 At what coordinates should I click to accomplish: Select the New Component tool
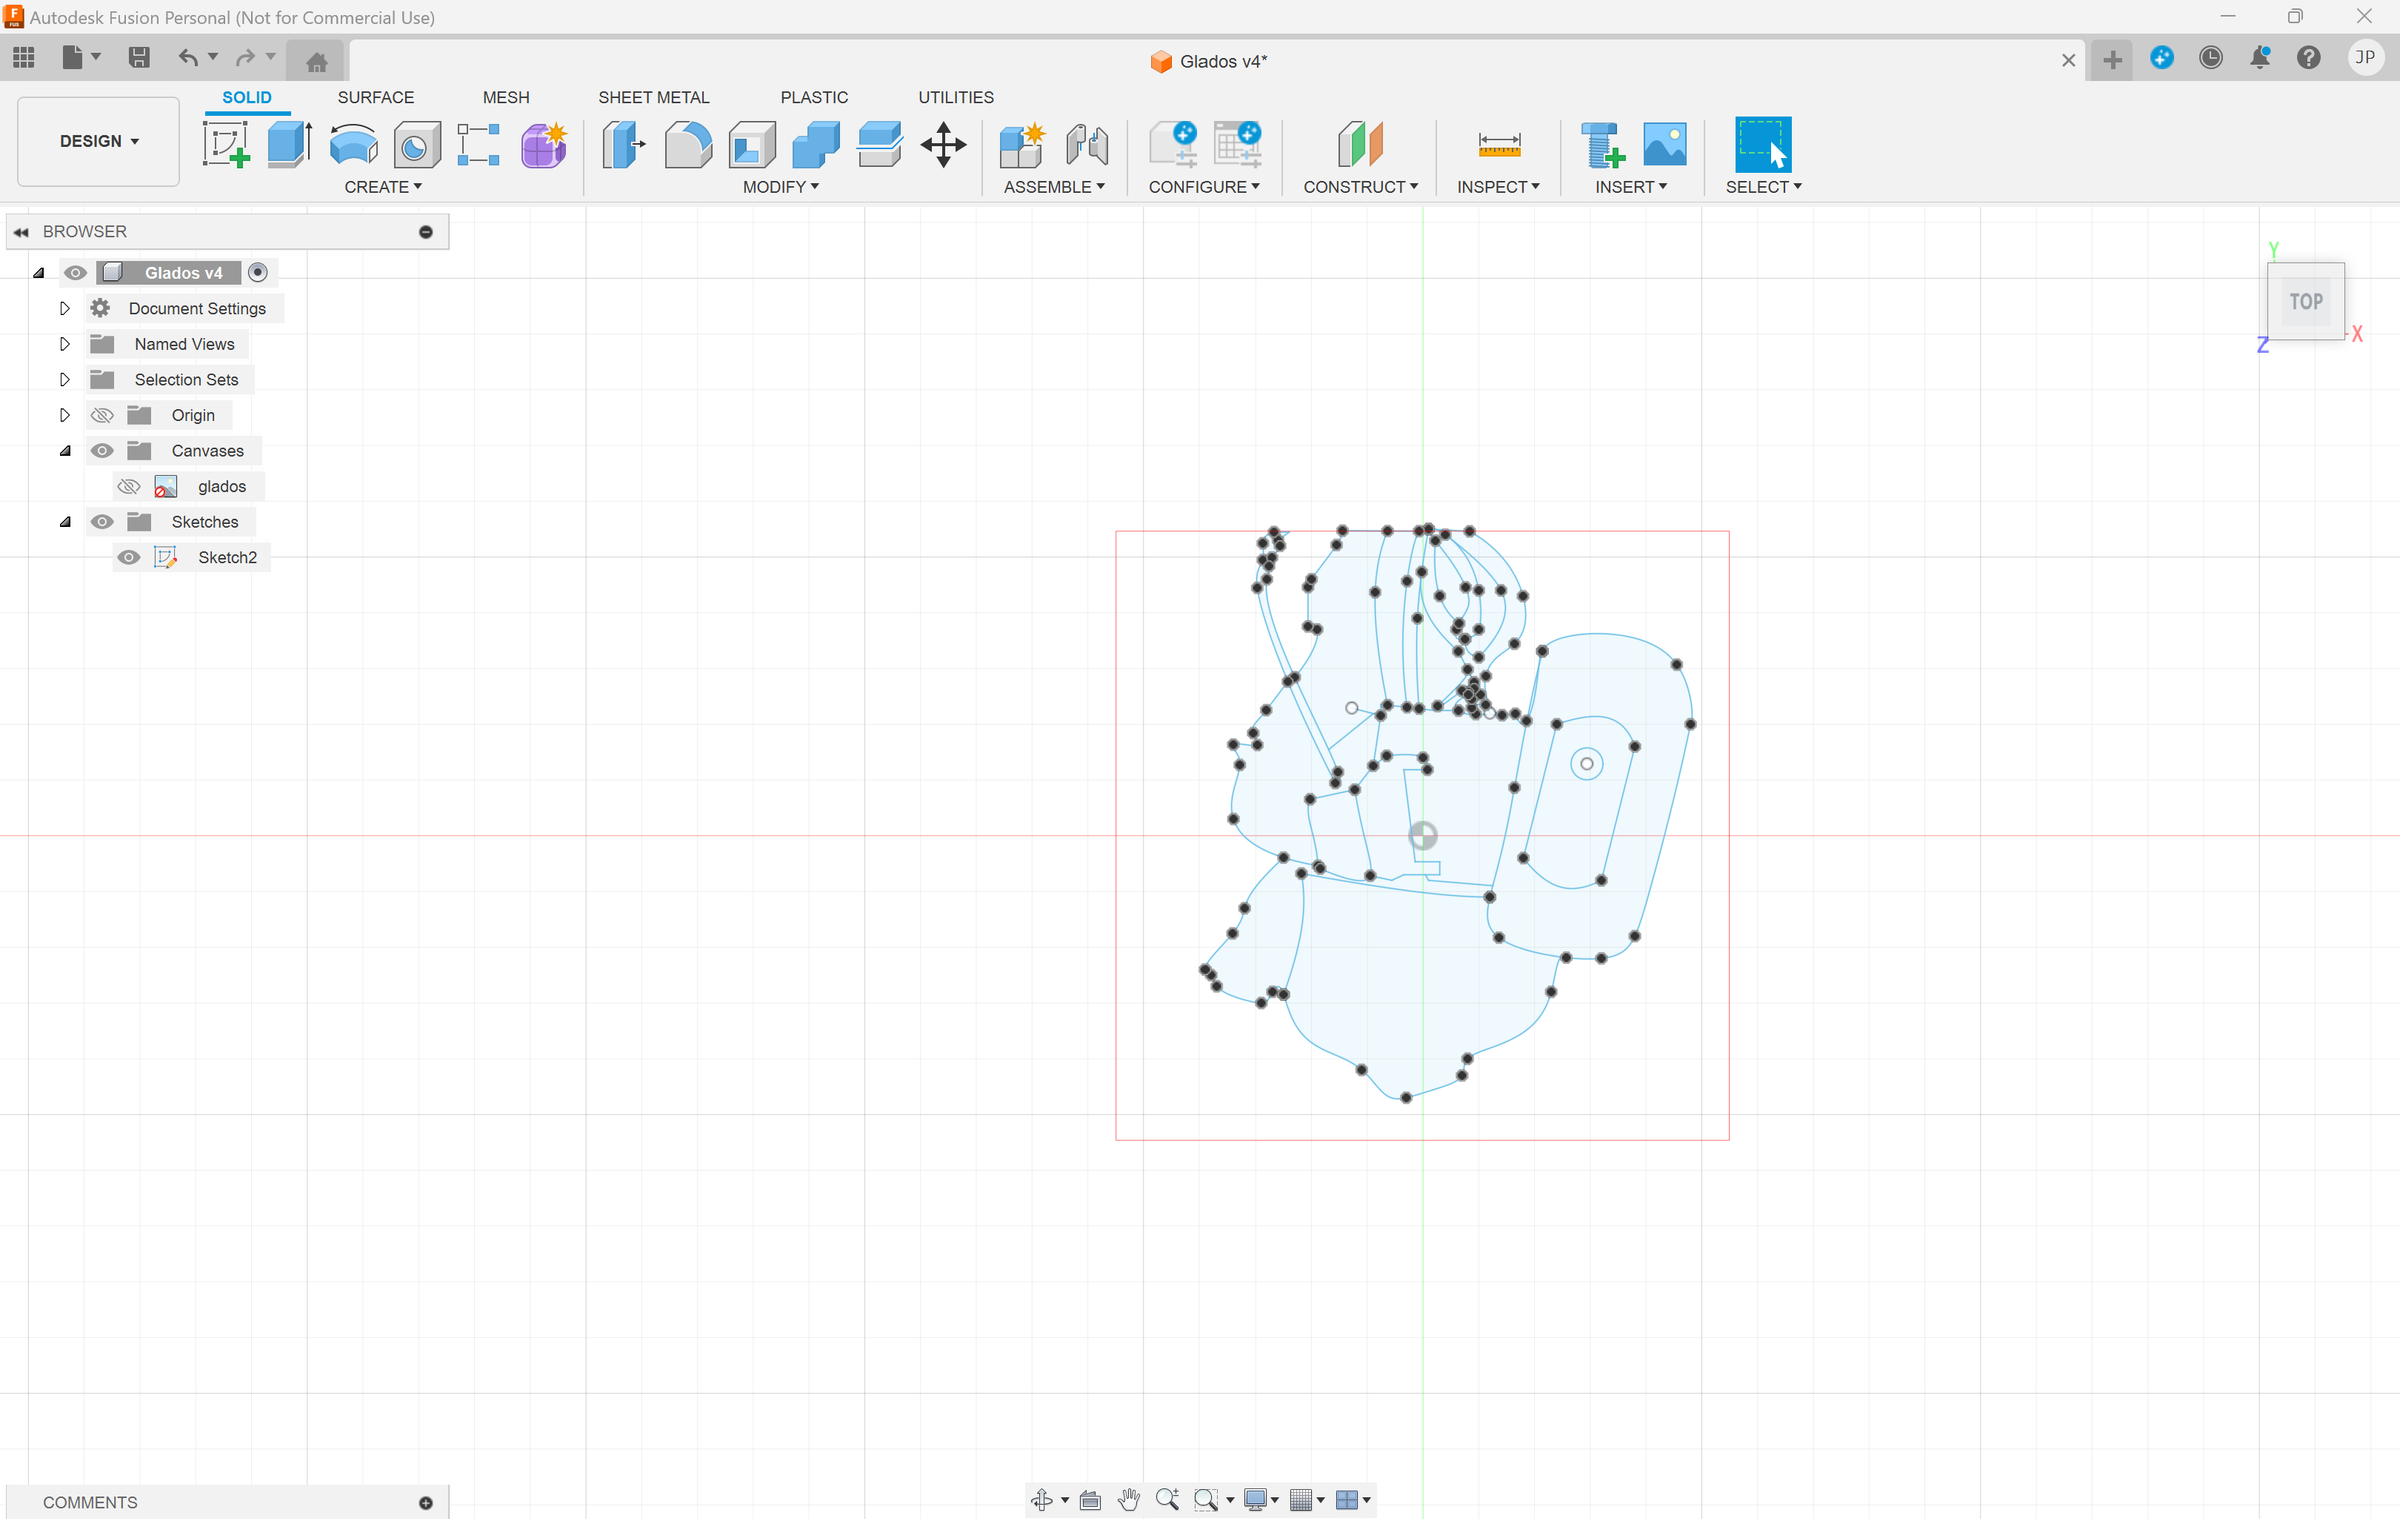(x=1022, y=145)
